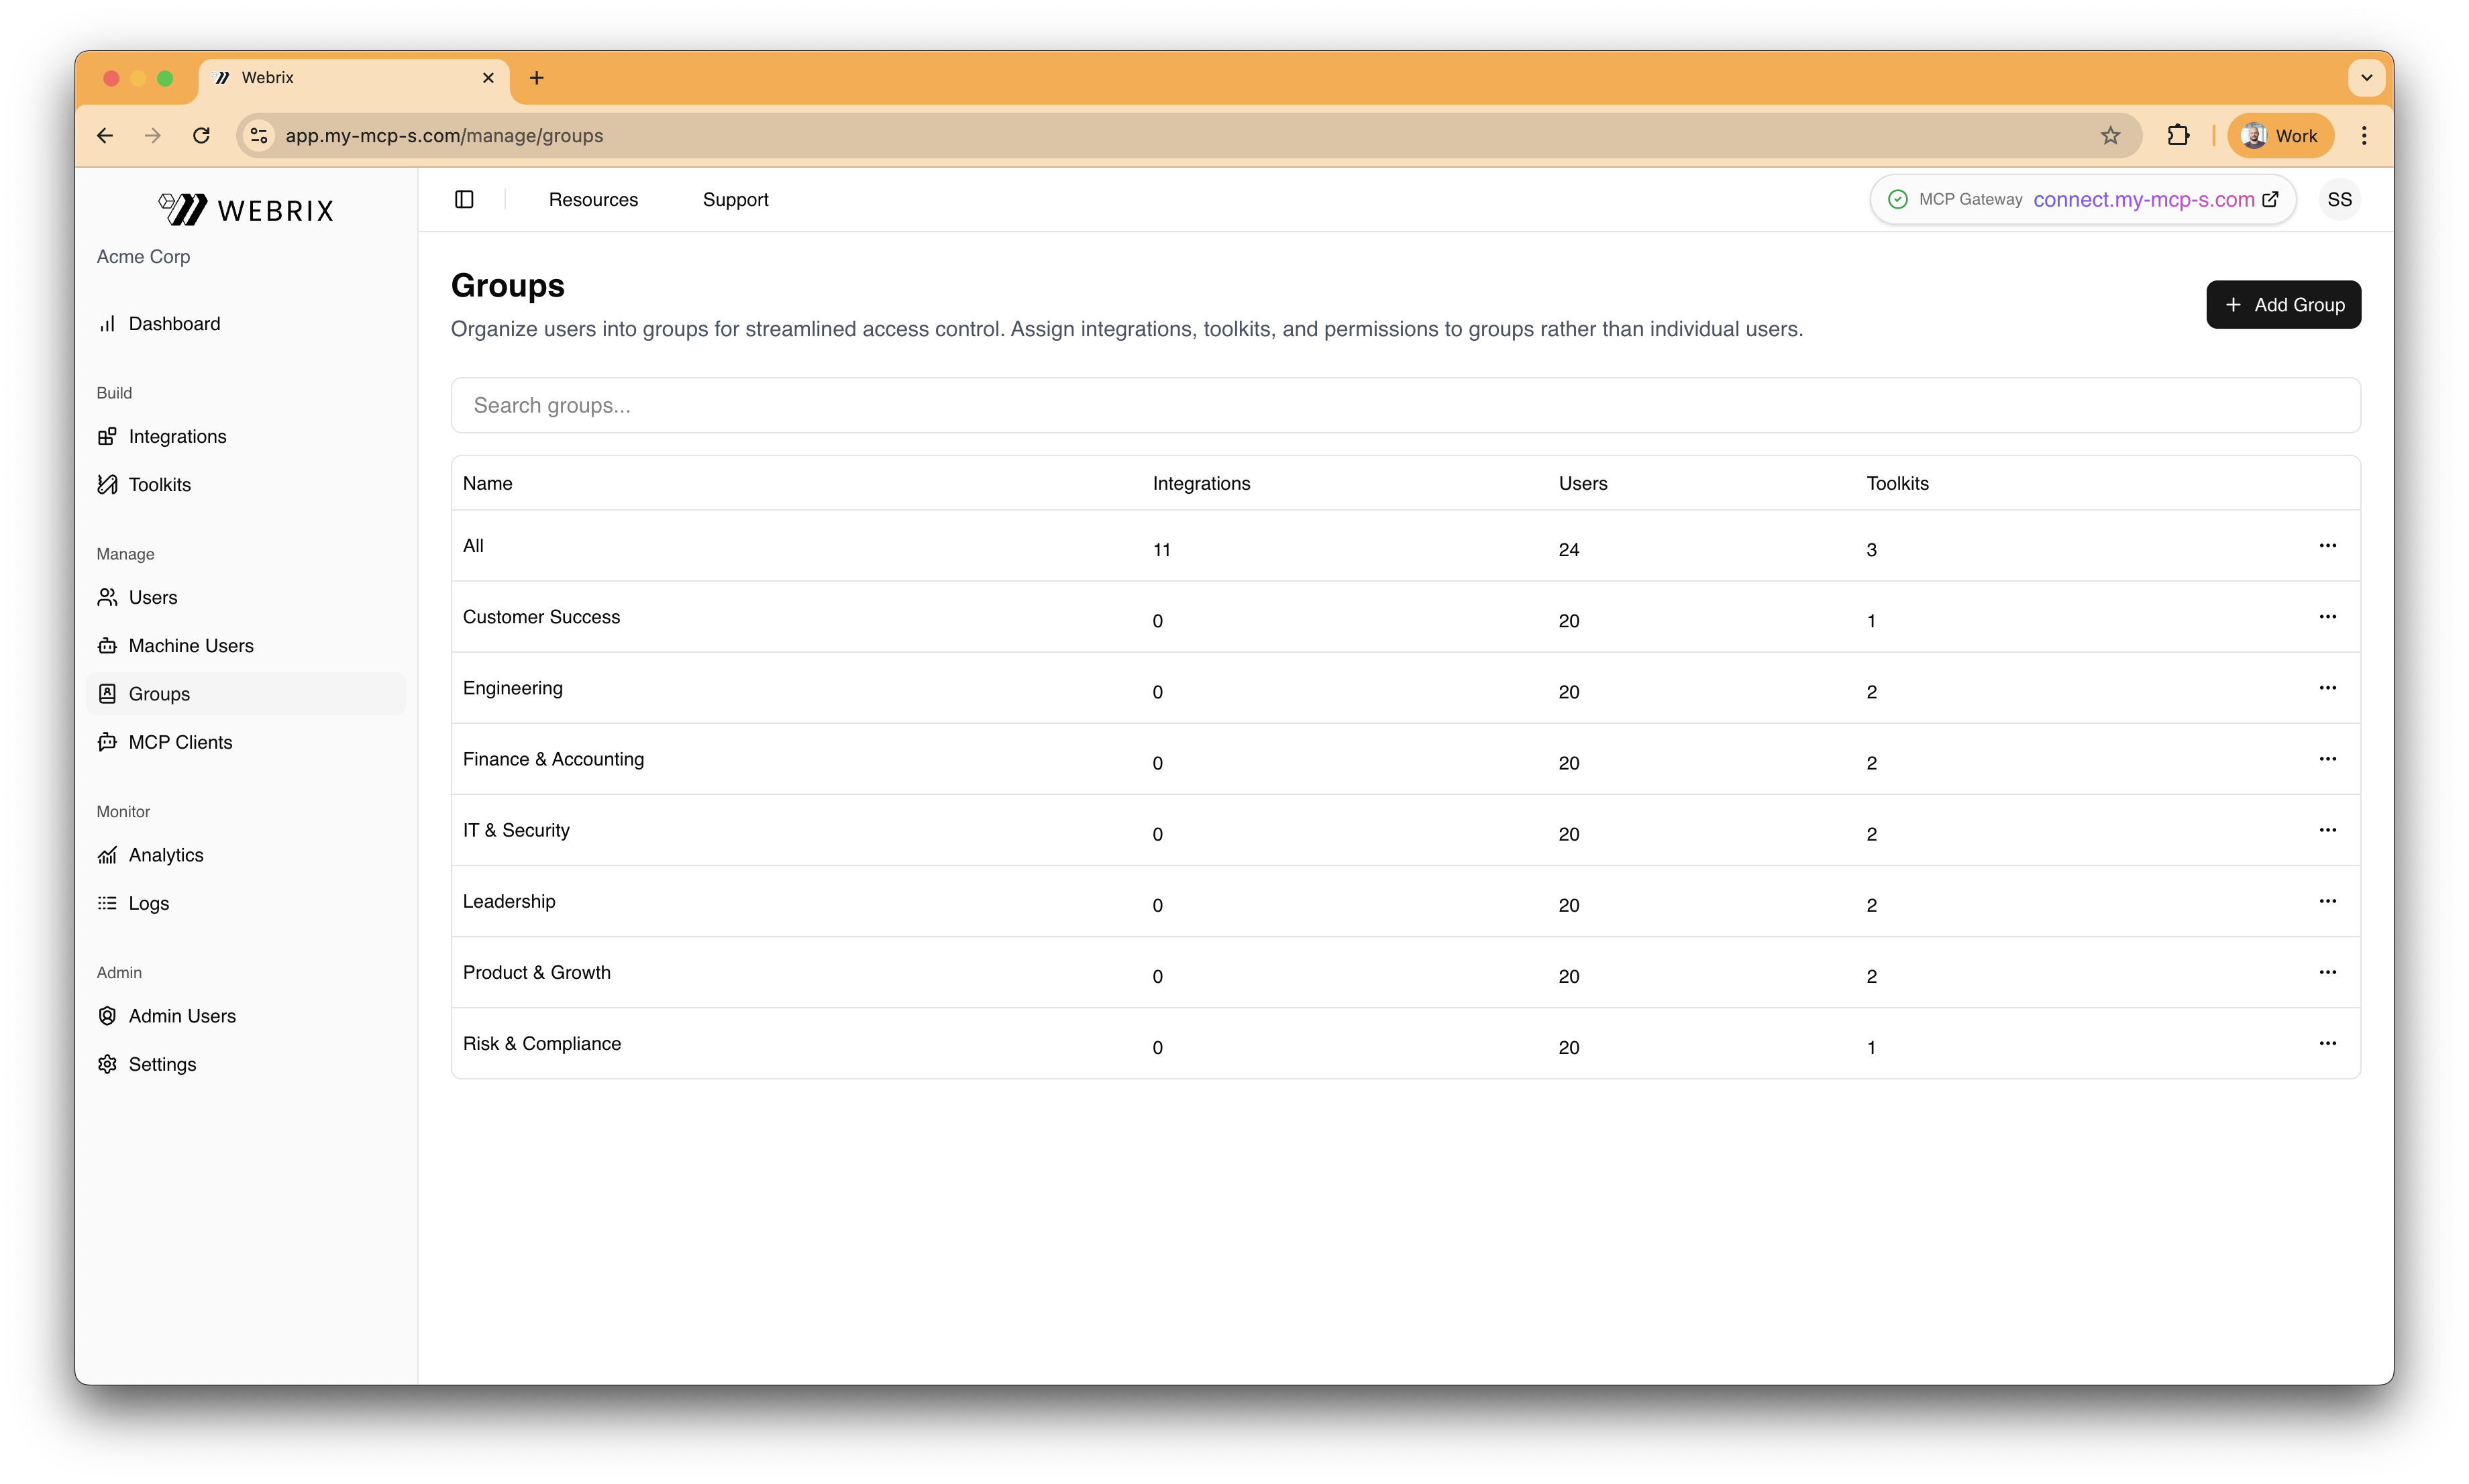
Task: Open Admin Users page
Action: click(182, 1016)
